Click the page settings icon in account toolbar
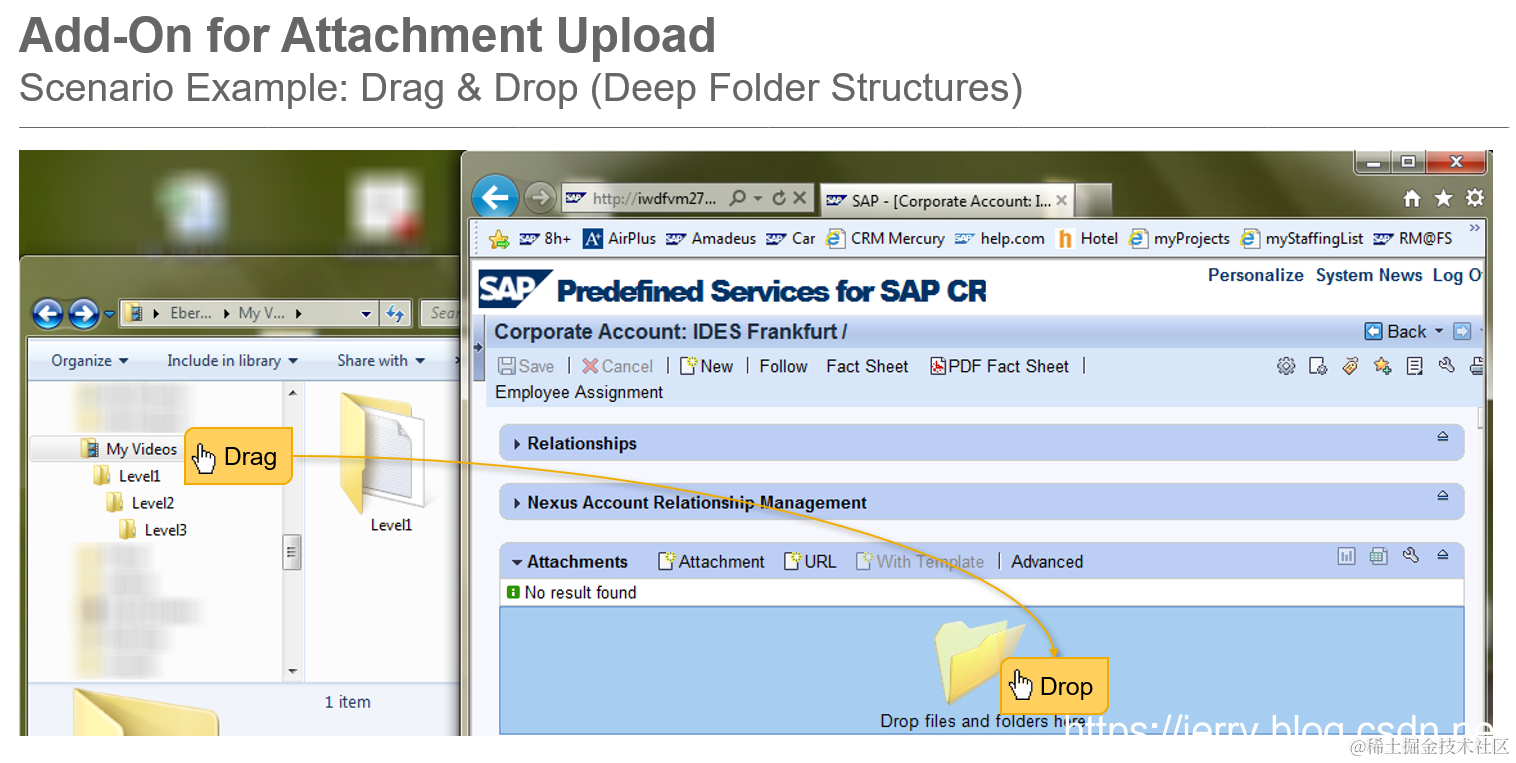The image size is (1516, 763). [x=1318, y=366]
